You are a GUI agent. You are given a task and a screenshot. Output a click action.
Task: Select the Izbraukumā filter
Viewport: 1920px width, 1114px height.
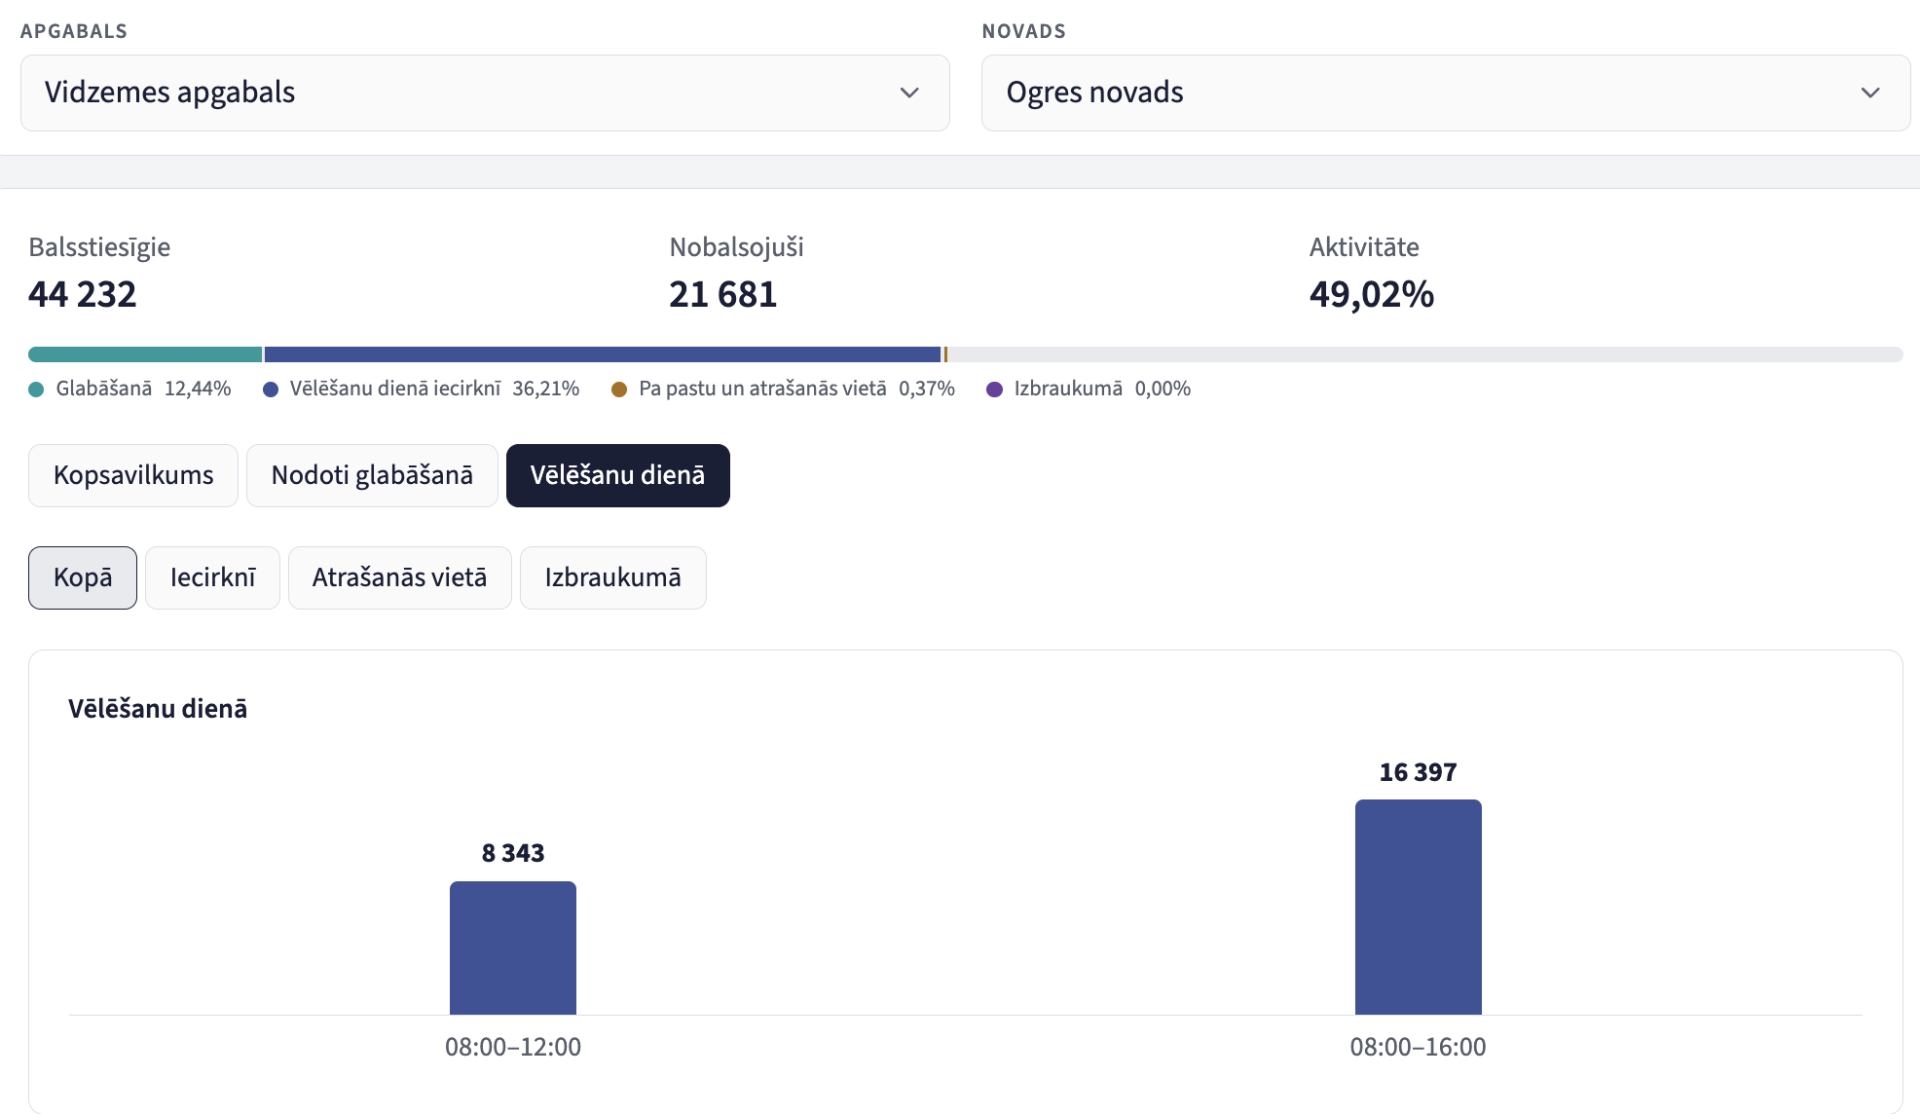click(613, 578)
